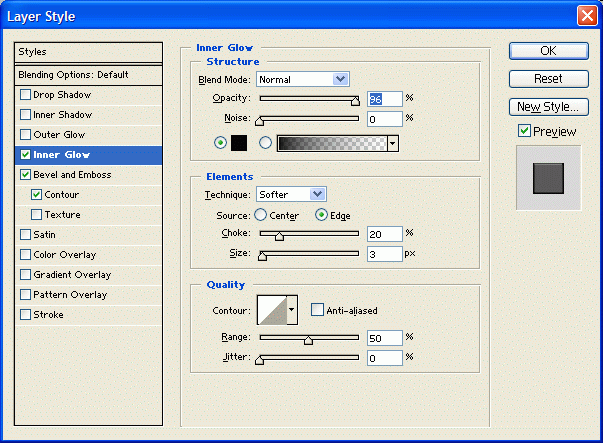Click the layer style preview thumbnail
Viewport: 603px width, 443px height.
click(548, 178)
